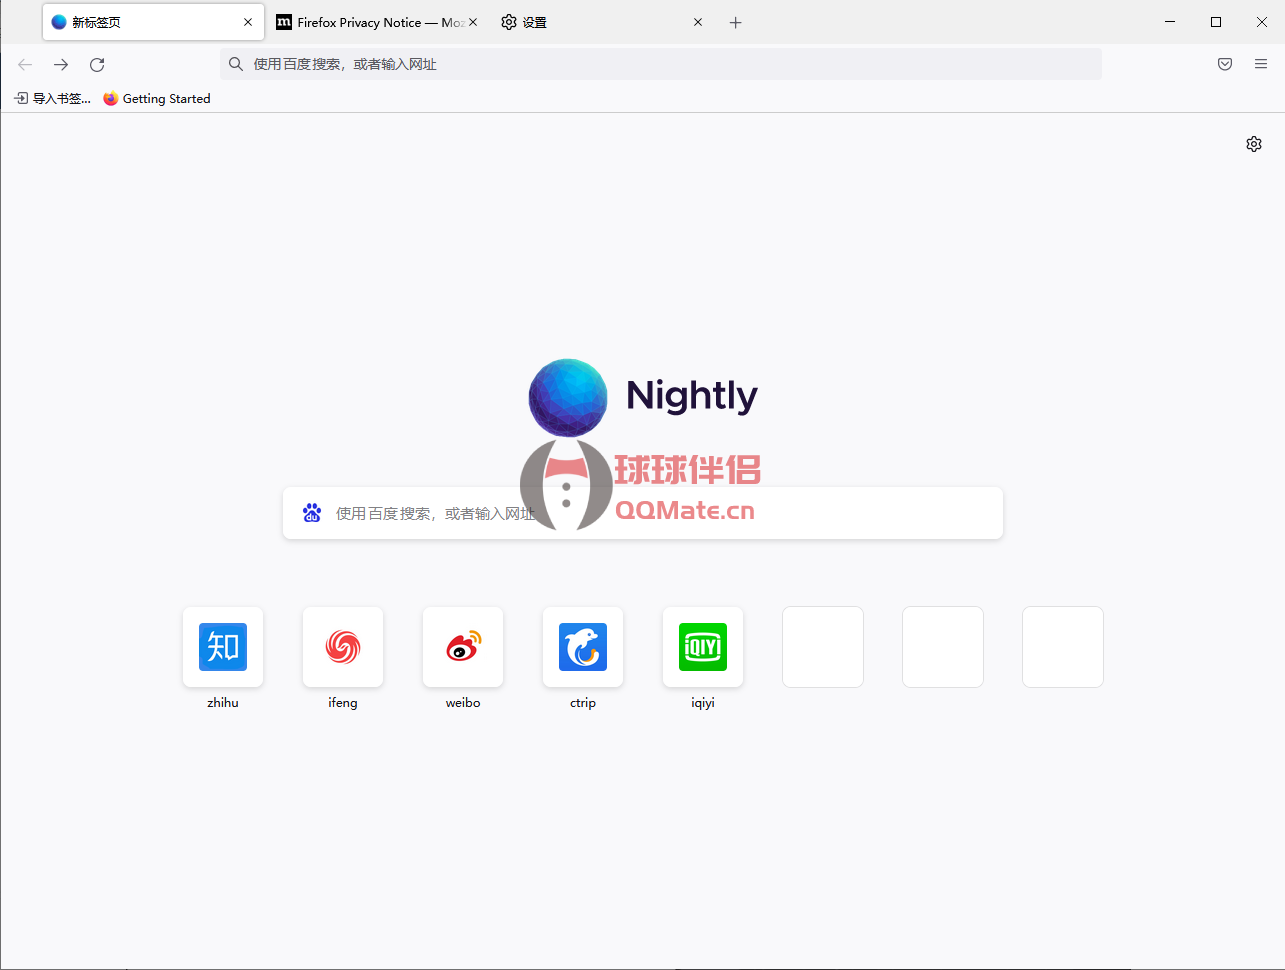This screenshot has height=970, width=1285.
Task: Open the Firefox application menu
Action: tap(1260, 64)
